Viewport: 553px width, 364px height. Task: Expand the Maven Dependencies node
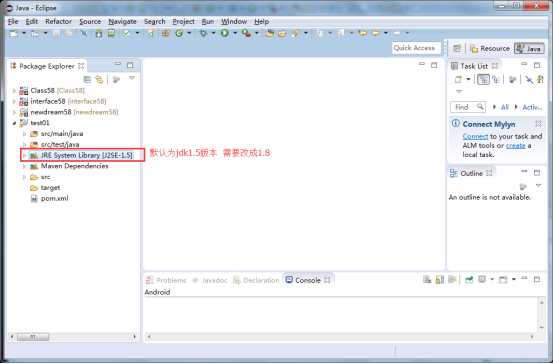click(x=24, y=166)
